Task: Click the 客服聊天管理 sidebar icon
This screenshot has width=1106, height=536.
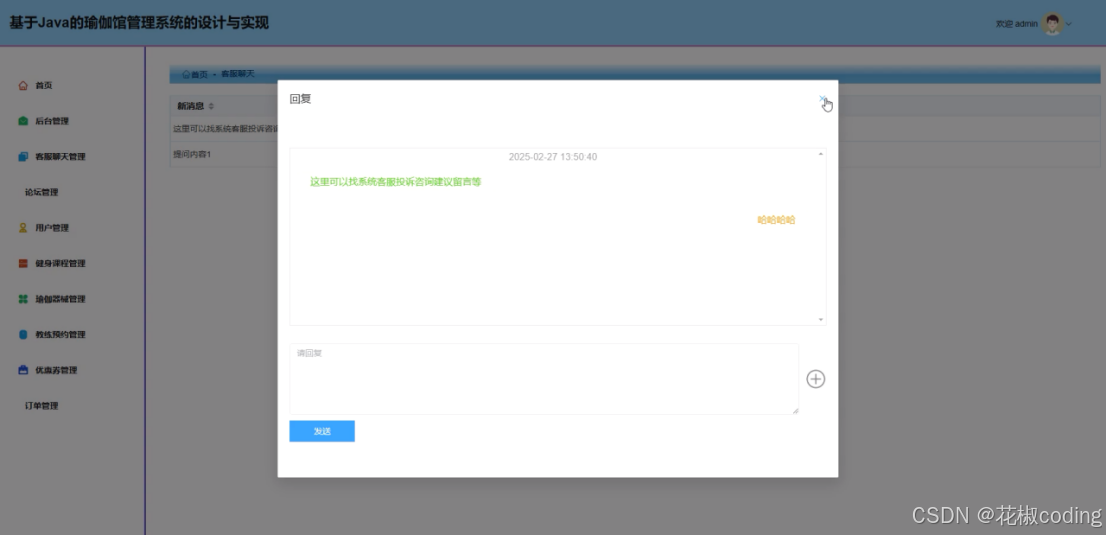Action: pyautogui.click(x=23, y=157)
